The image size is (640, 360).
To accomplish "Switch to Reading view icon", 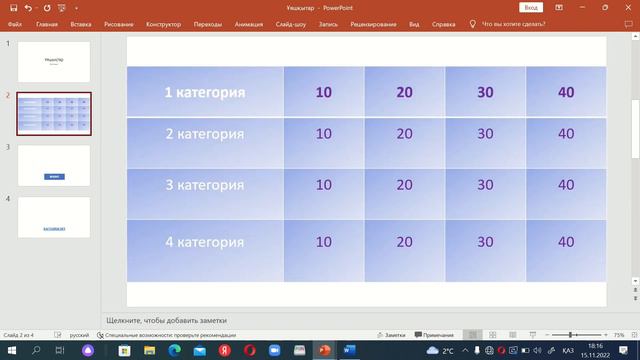I will 513,335.
